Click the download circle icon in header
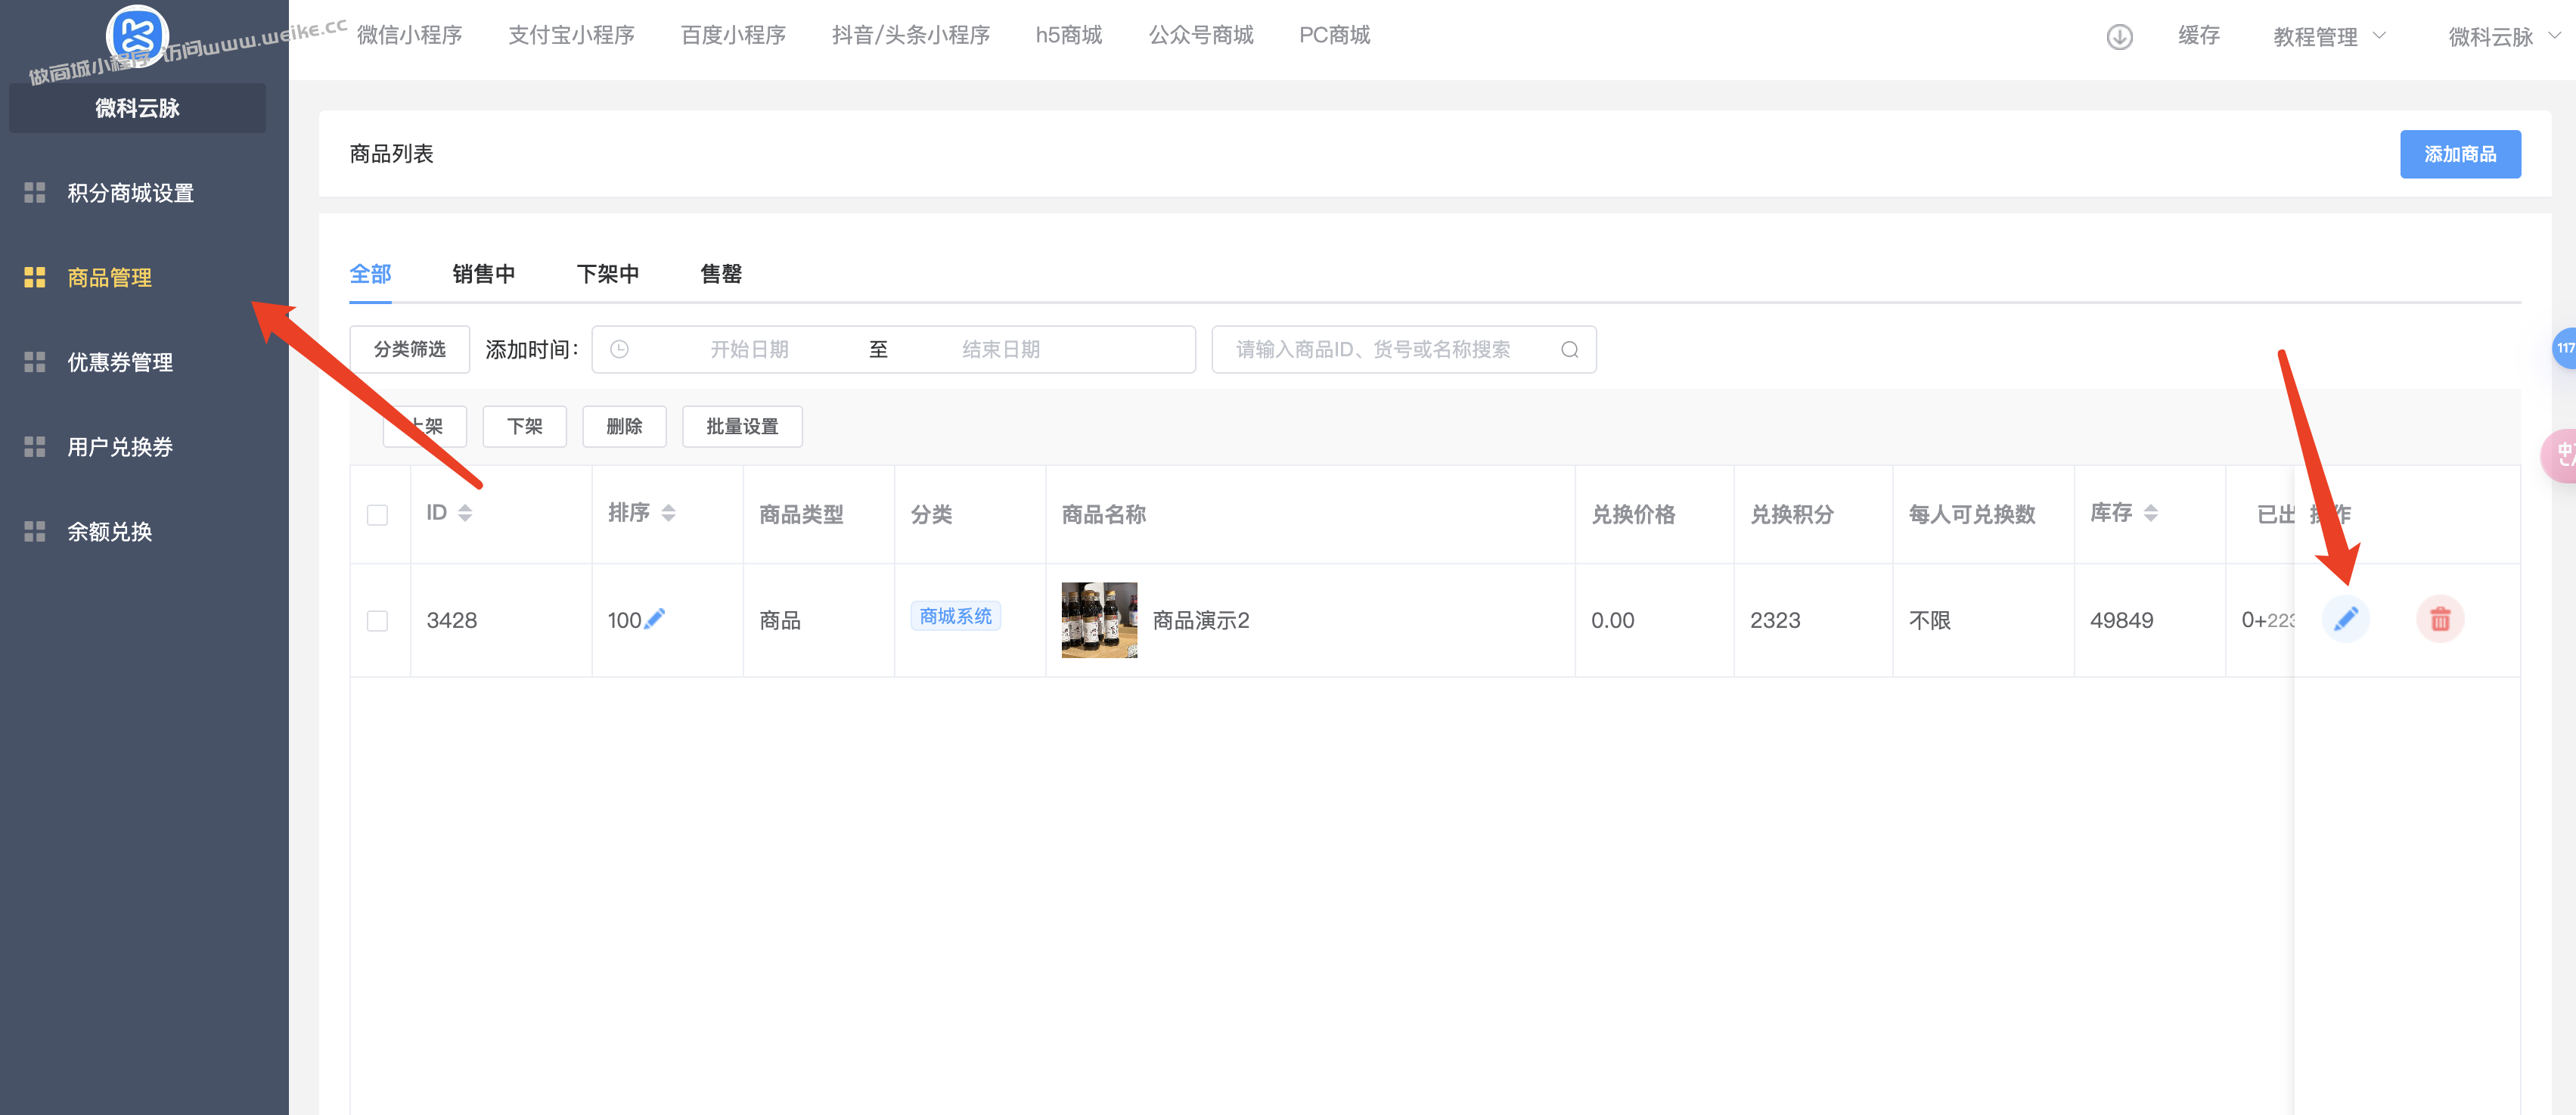Screen dimensions: 2576x1115 [2119, 37]
